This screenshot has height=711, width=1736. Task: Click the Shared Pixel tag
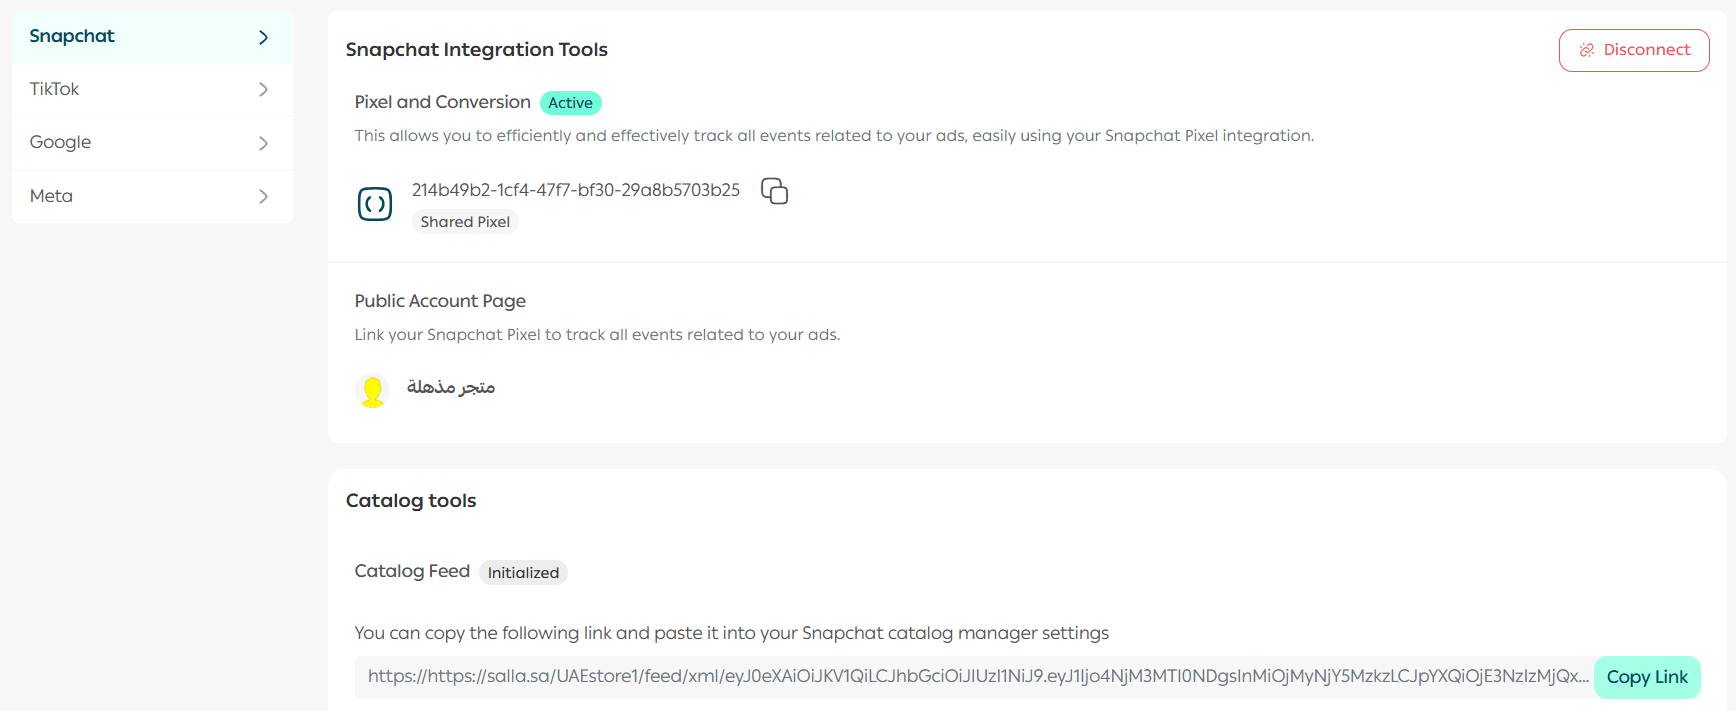465,222
